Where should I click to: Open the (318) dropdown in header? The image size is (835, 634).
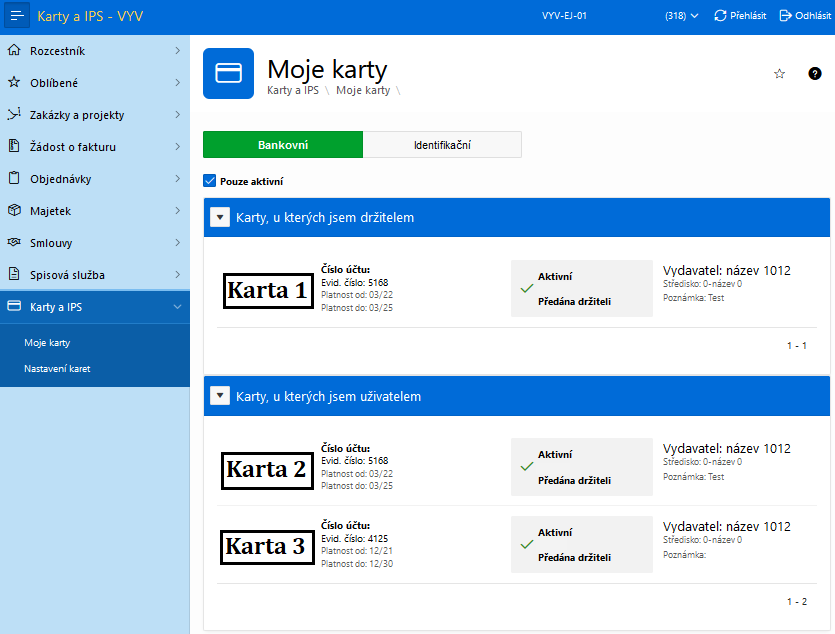[x=681, y=15]
